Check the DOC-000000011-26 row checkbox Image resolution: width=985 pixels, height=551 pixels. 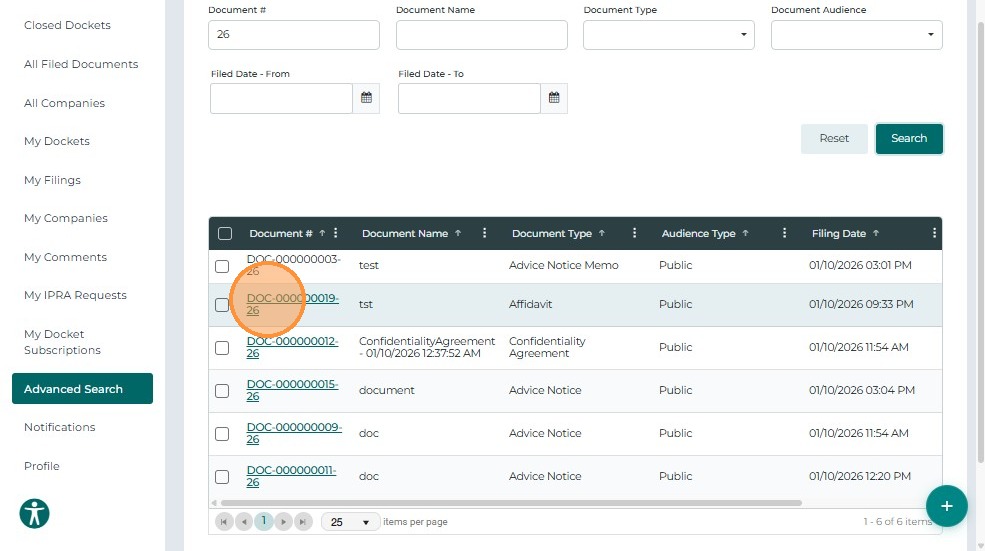point(222,477)
